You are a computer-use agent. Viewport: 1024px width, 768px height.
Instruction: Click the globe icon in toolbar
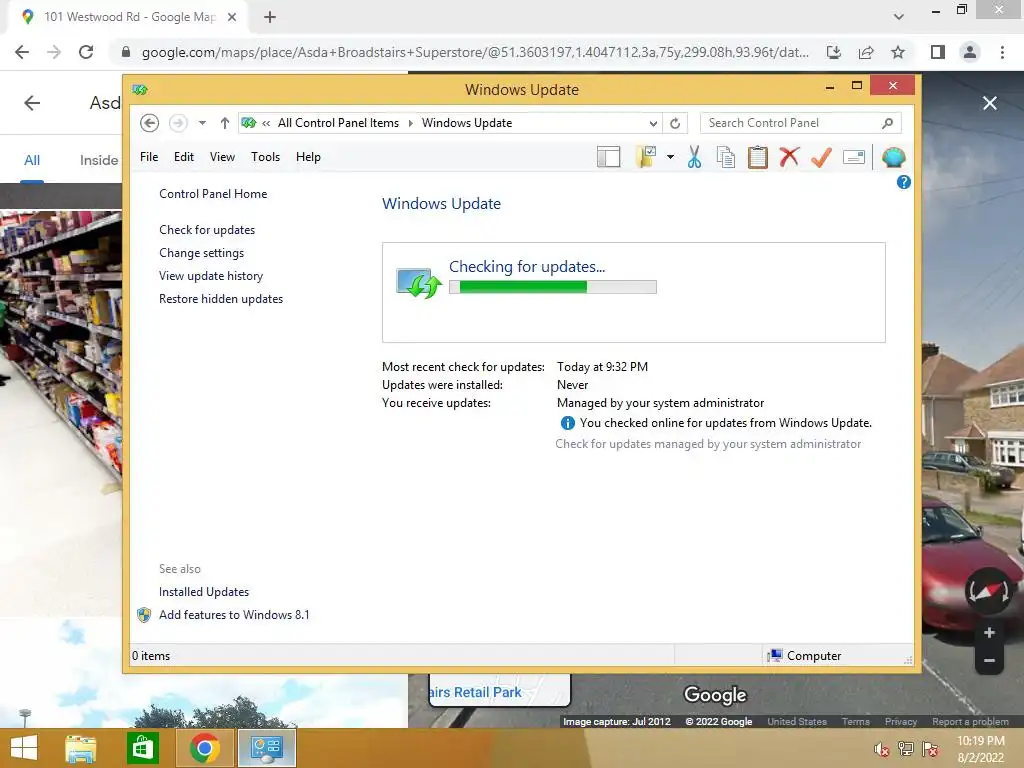click(893, 157)
